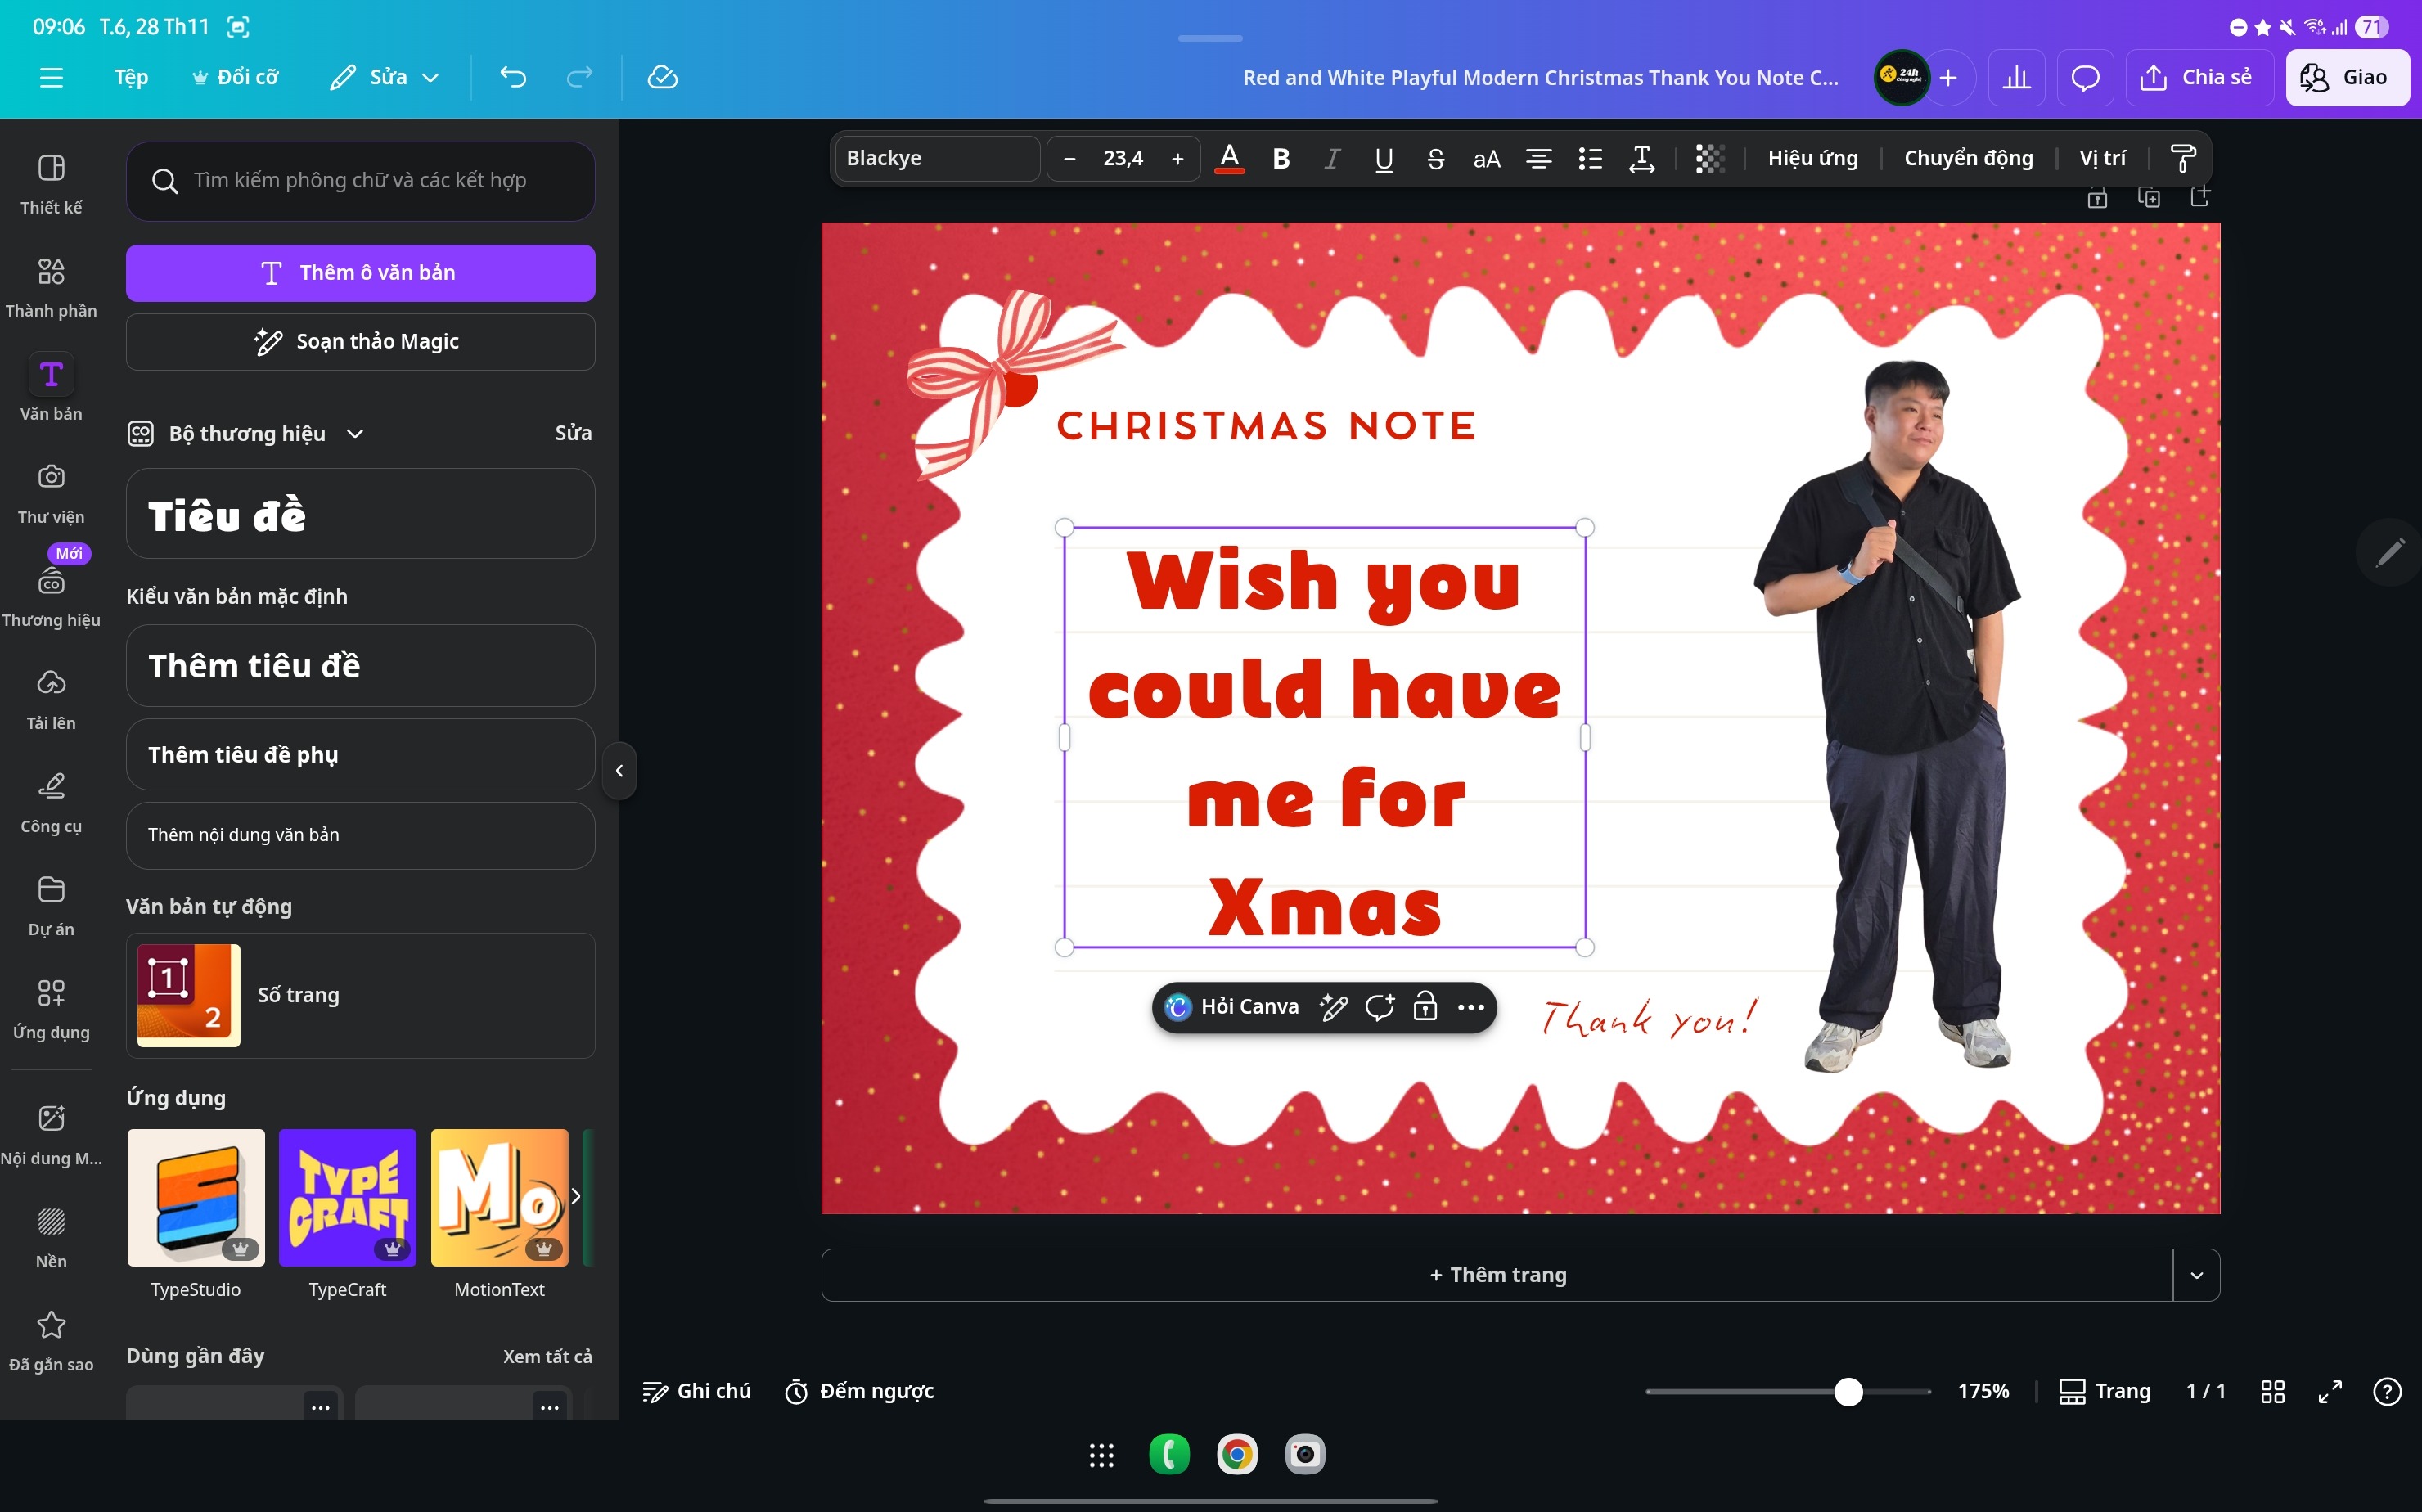2422x1512 pixels.
Task: Click the copy style paint roller icon
Action: pos(2182,158)
